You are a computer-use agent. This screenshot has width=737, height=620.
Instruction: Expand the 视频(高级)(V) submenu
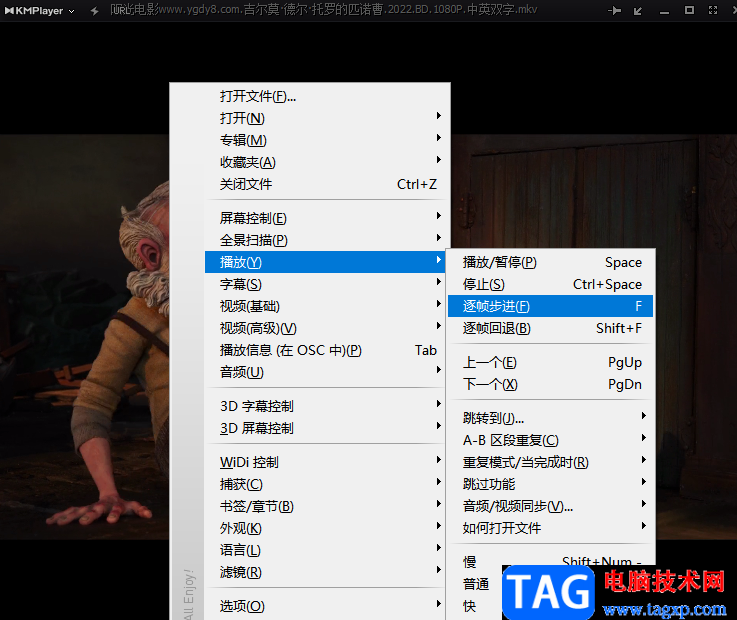[x=325, y=328]
